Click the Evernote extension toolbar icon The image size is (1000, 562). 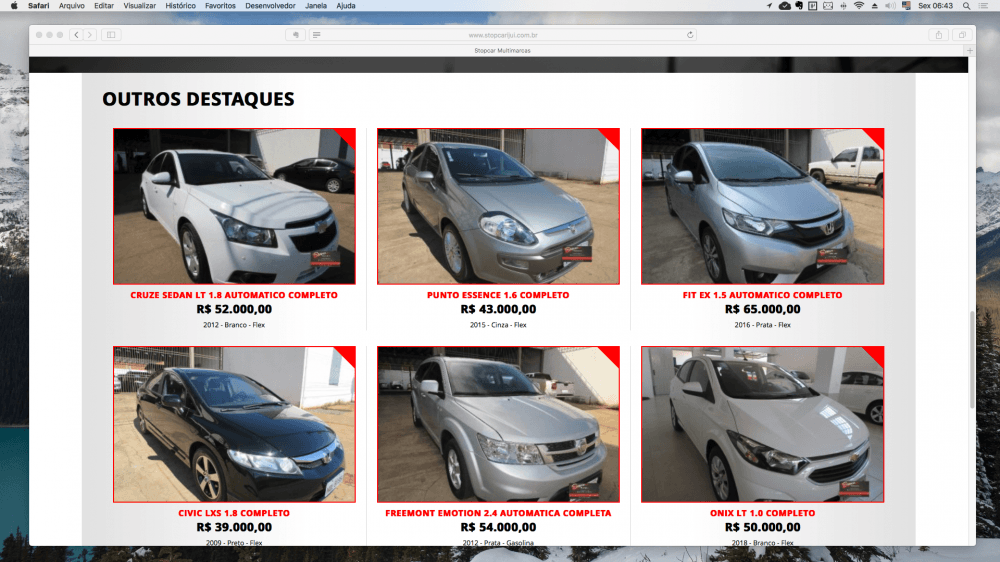click(295, 35)
